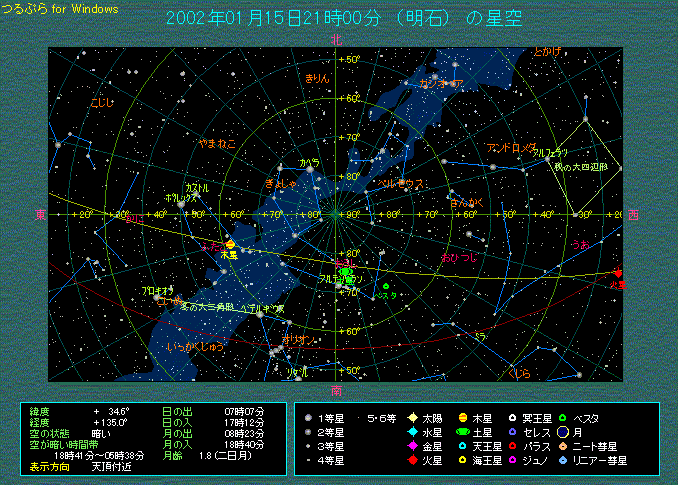Click the Venus (金星) magenta icon in the legend
678x485 pixels.
click(412, 446)
